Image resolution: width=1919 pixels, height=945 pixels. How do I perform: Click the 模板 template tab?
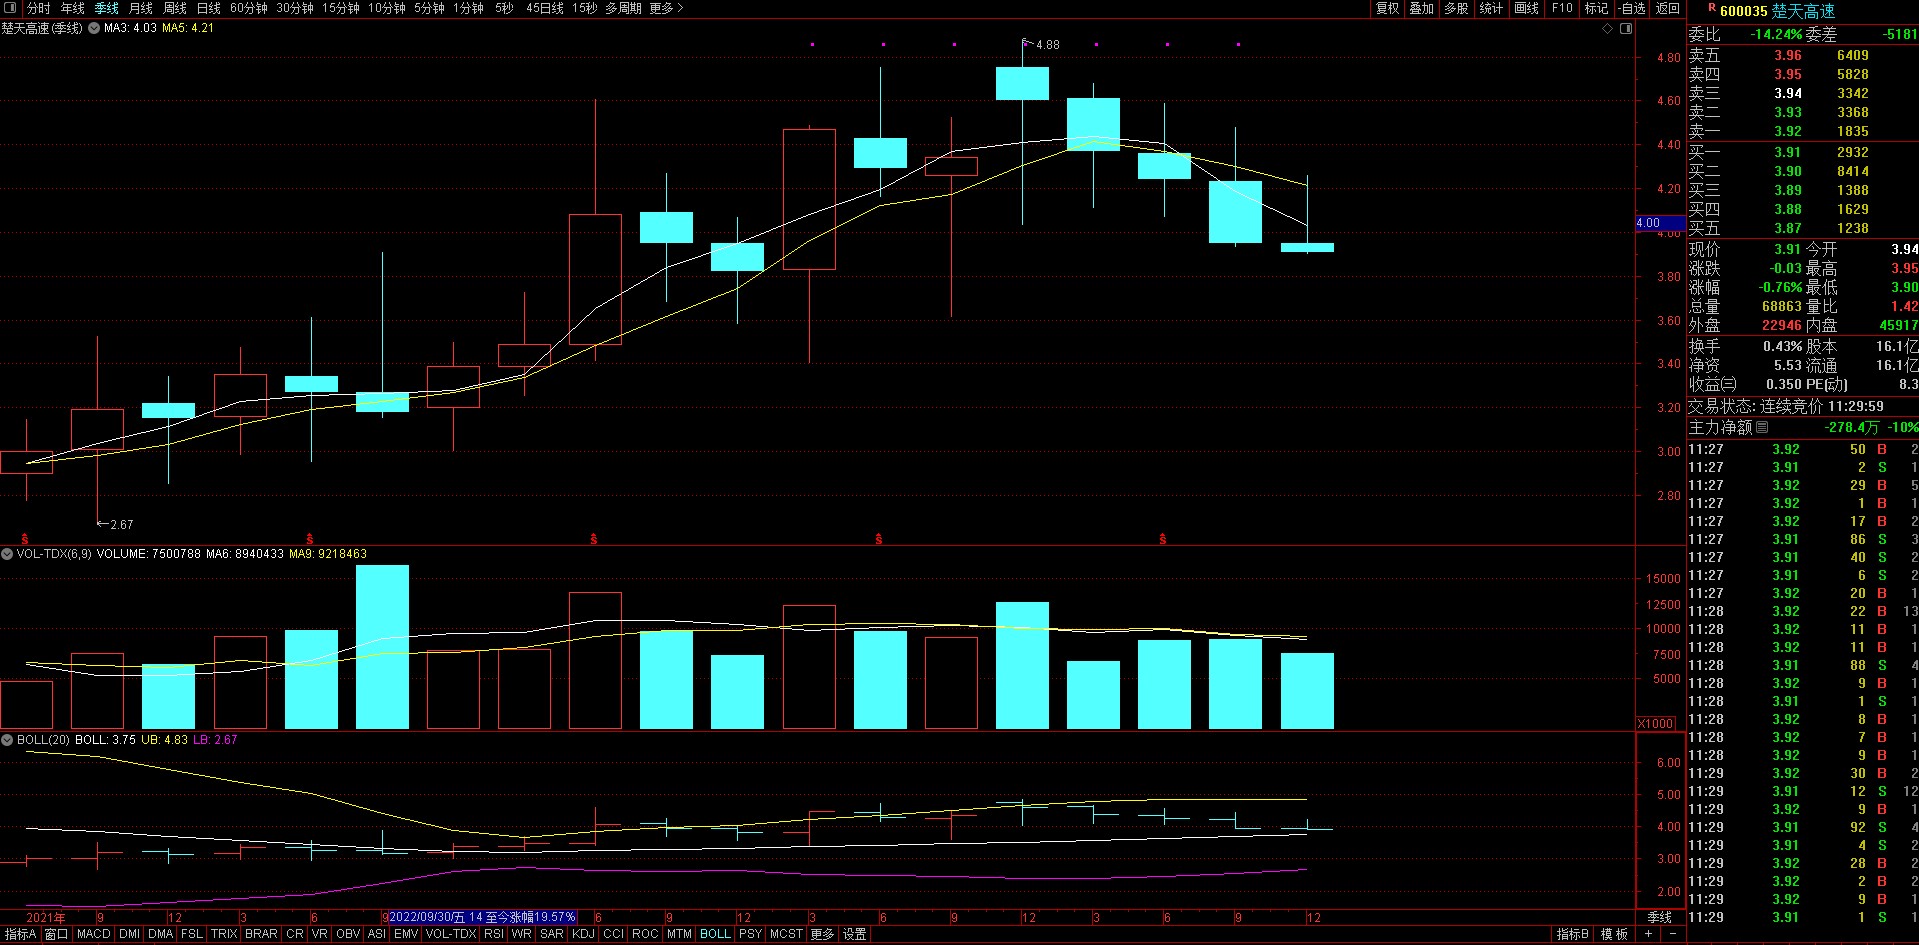tap(1614, 934)
